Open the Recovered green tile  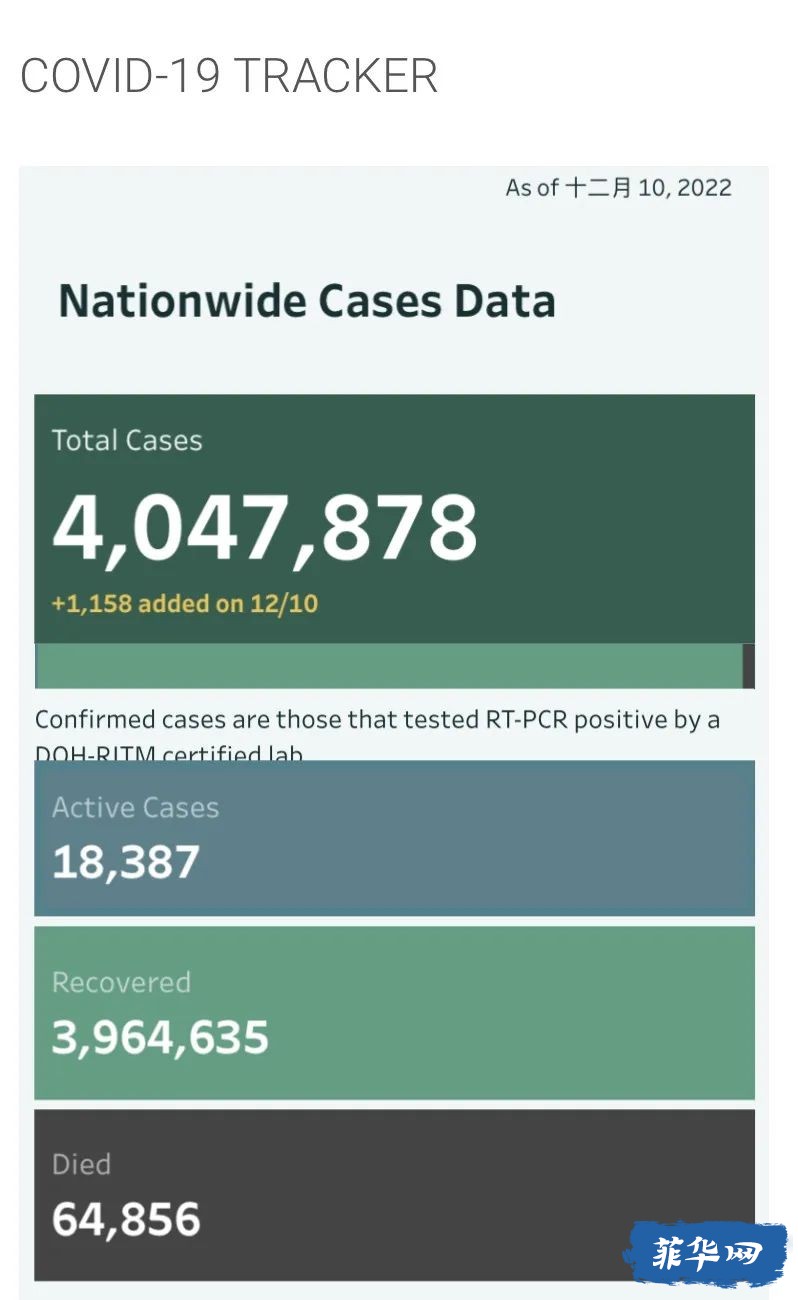(x=394, y=1013)
